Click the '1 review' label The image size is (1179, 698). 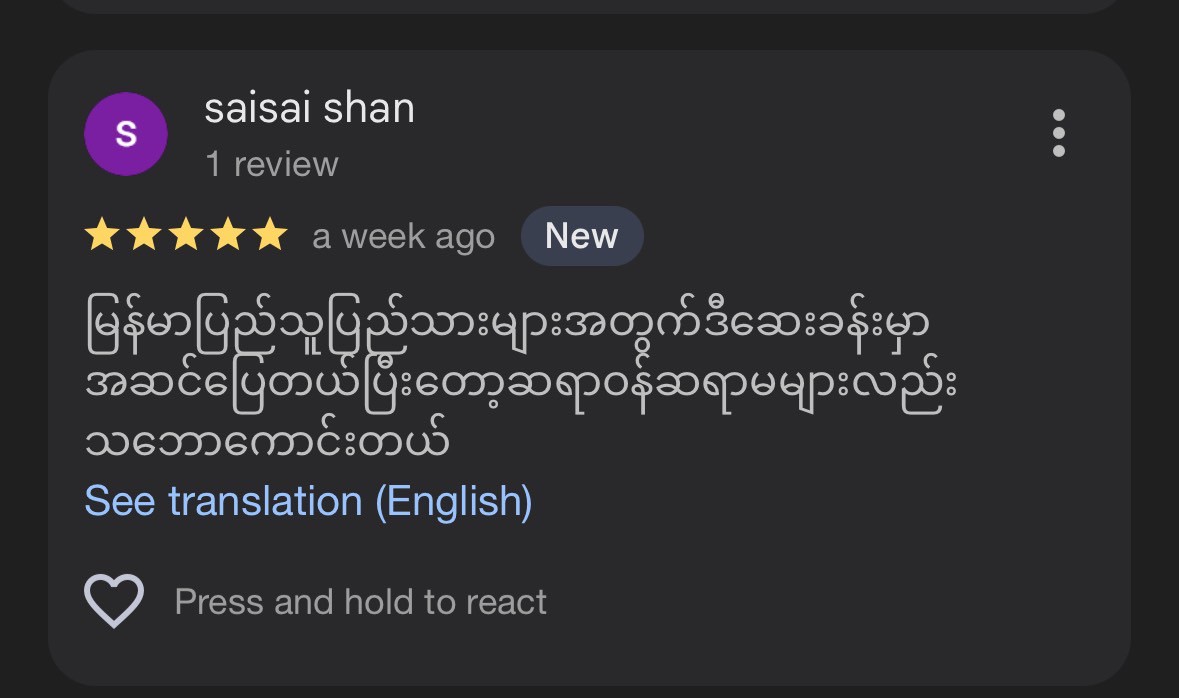point(272,163)
